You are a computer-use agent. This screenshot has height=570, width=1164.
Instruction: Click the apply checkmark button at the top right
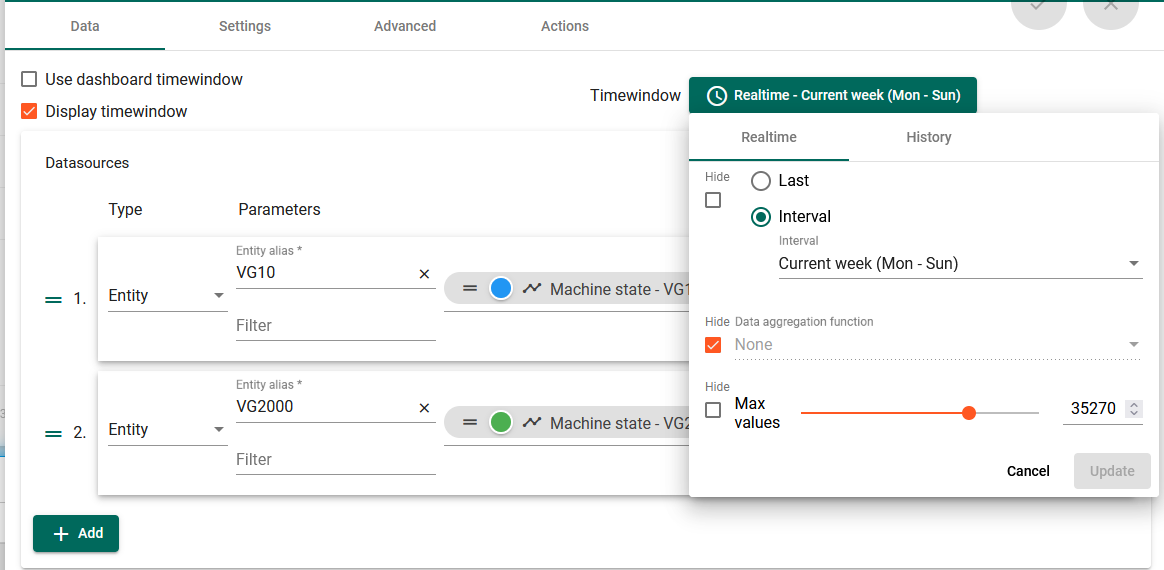pos(1039,7)
